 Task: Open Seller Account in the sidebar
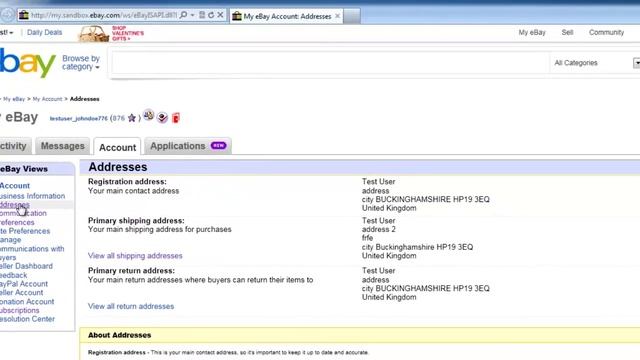click(21, 293)
